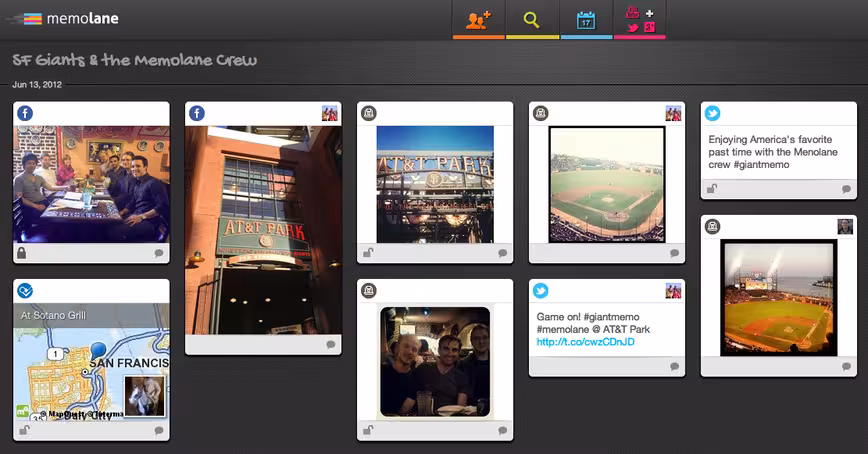Open comments on 'Game on!' tweet card

pos(674,367)
